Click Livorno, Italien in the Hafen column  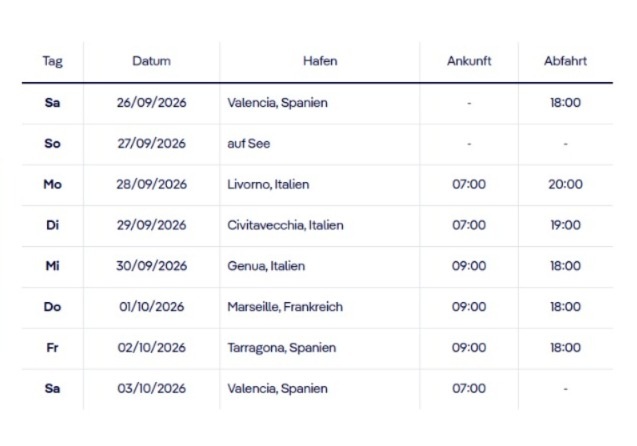pos(268,184)
